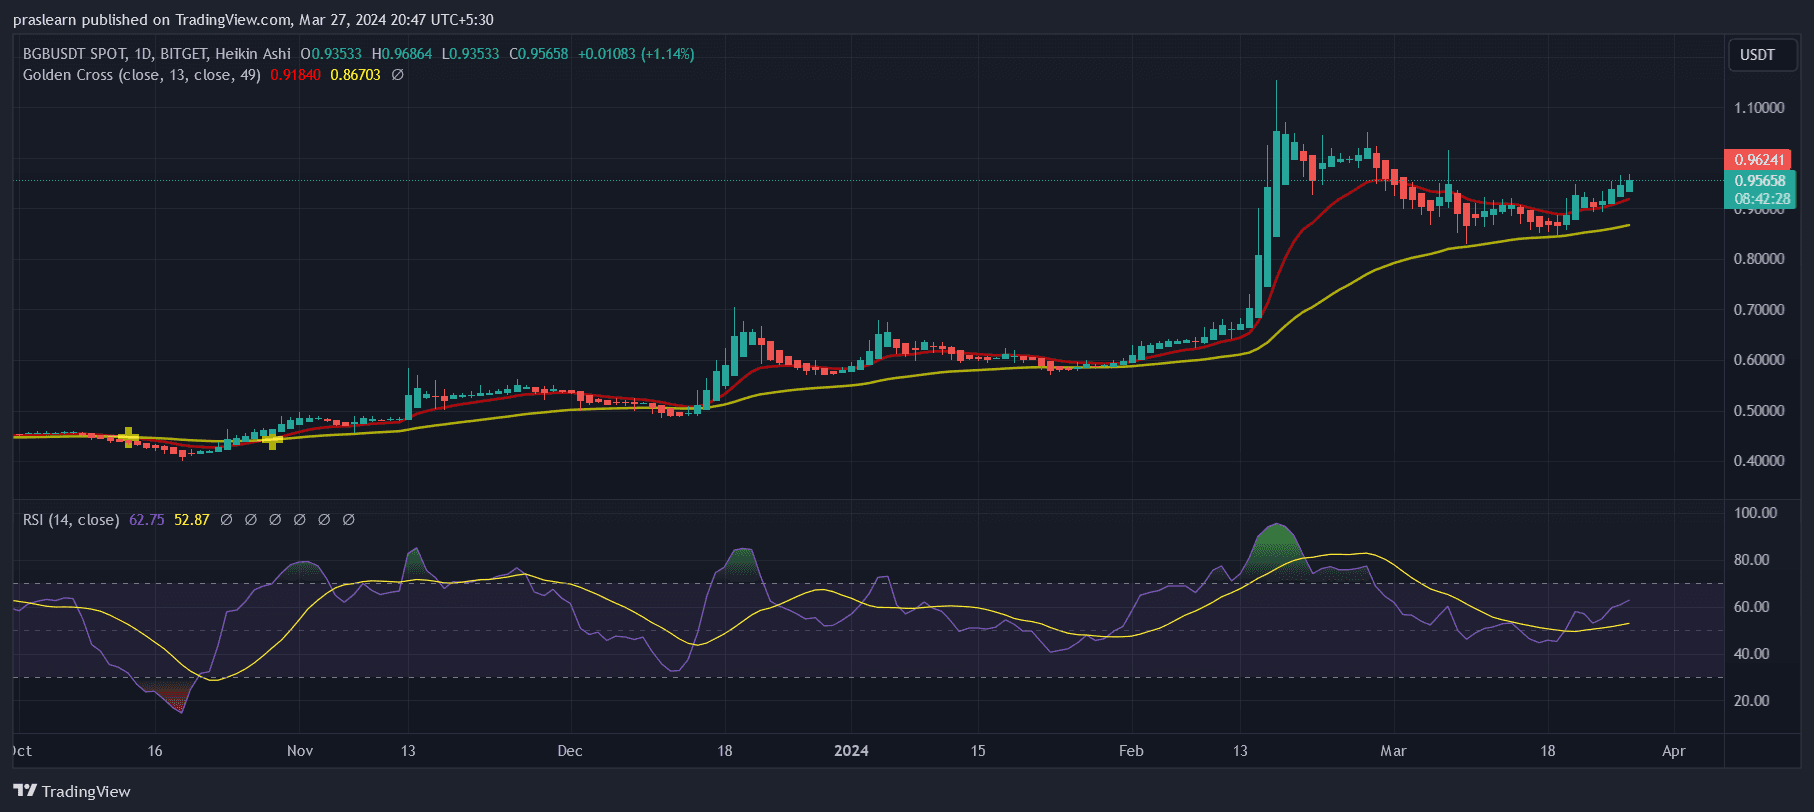1814x812 pixels.
Task: Click the Mar label on time axis
Action: coord(1393,751)
